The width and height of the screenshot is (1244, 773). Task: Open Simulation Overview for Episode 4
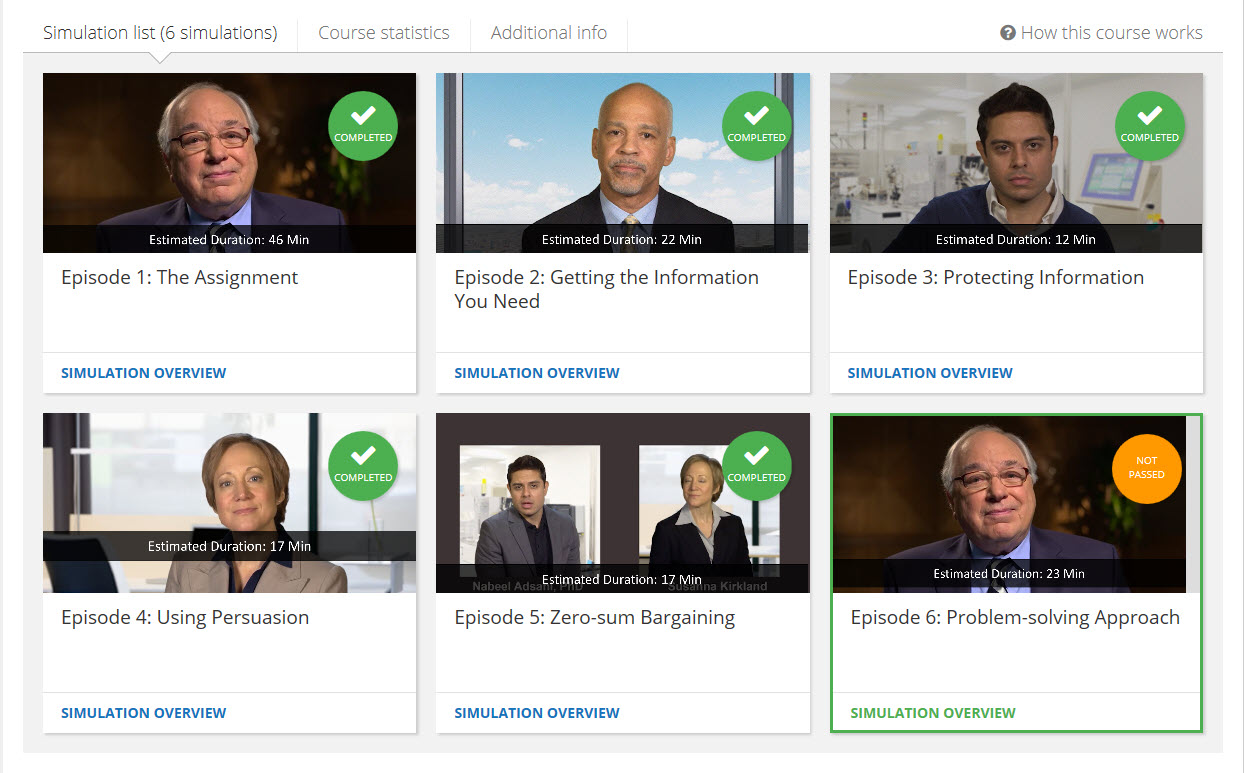pos(144,713)
